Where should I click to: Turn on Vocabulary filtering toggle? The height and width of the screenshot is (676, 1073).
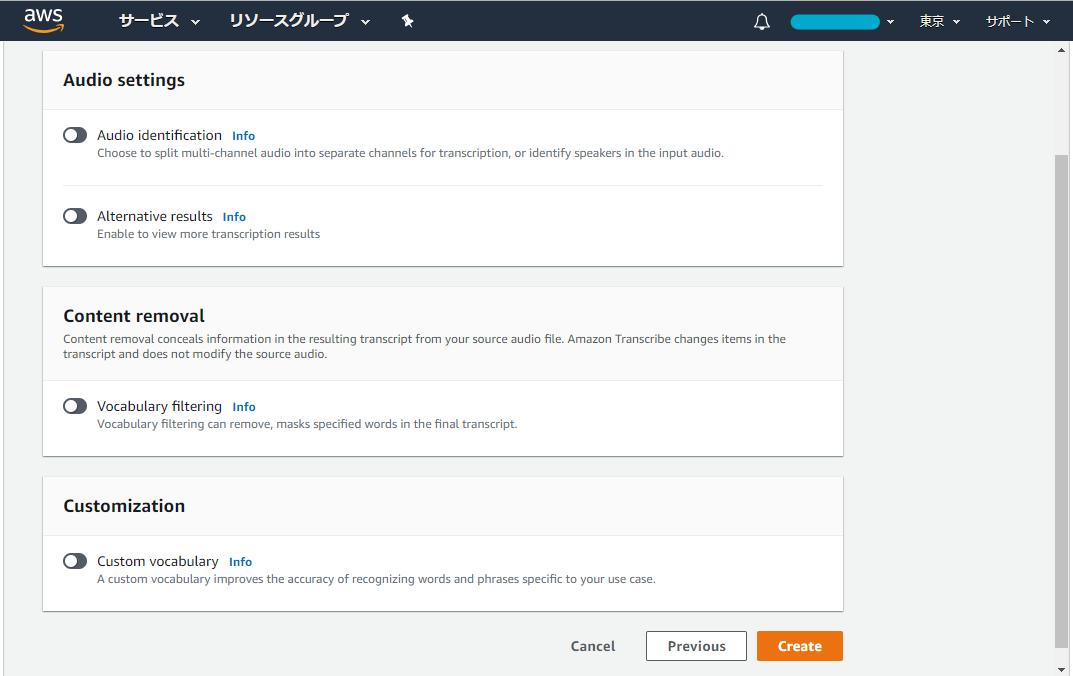[75, 406]
